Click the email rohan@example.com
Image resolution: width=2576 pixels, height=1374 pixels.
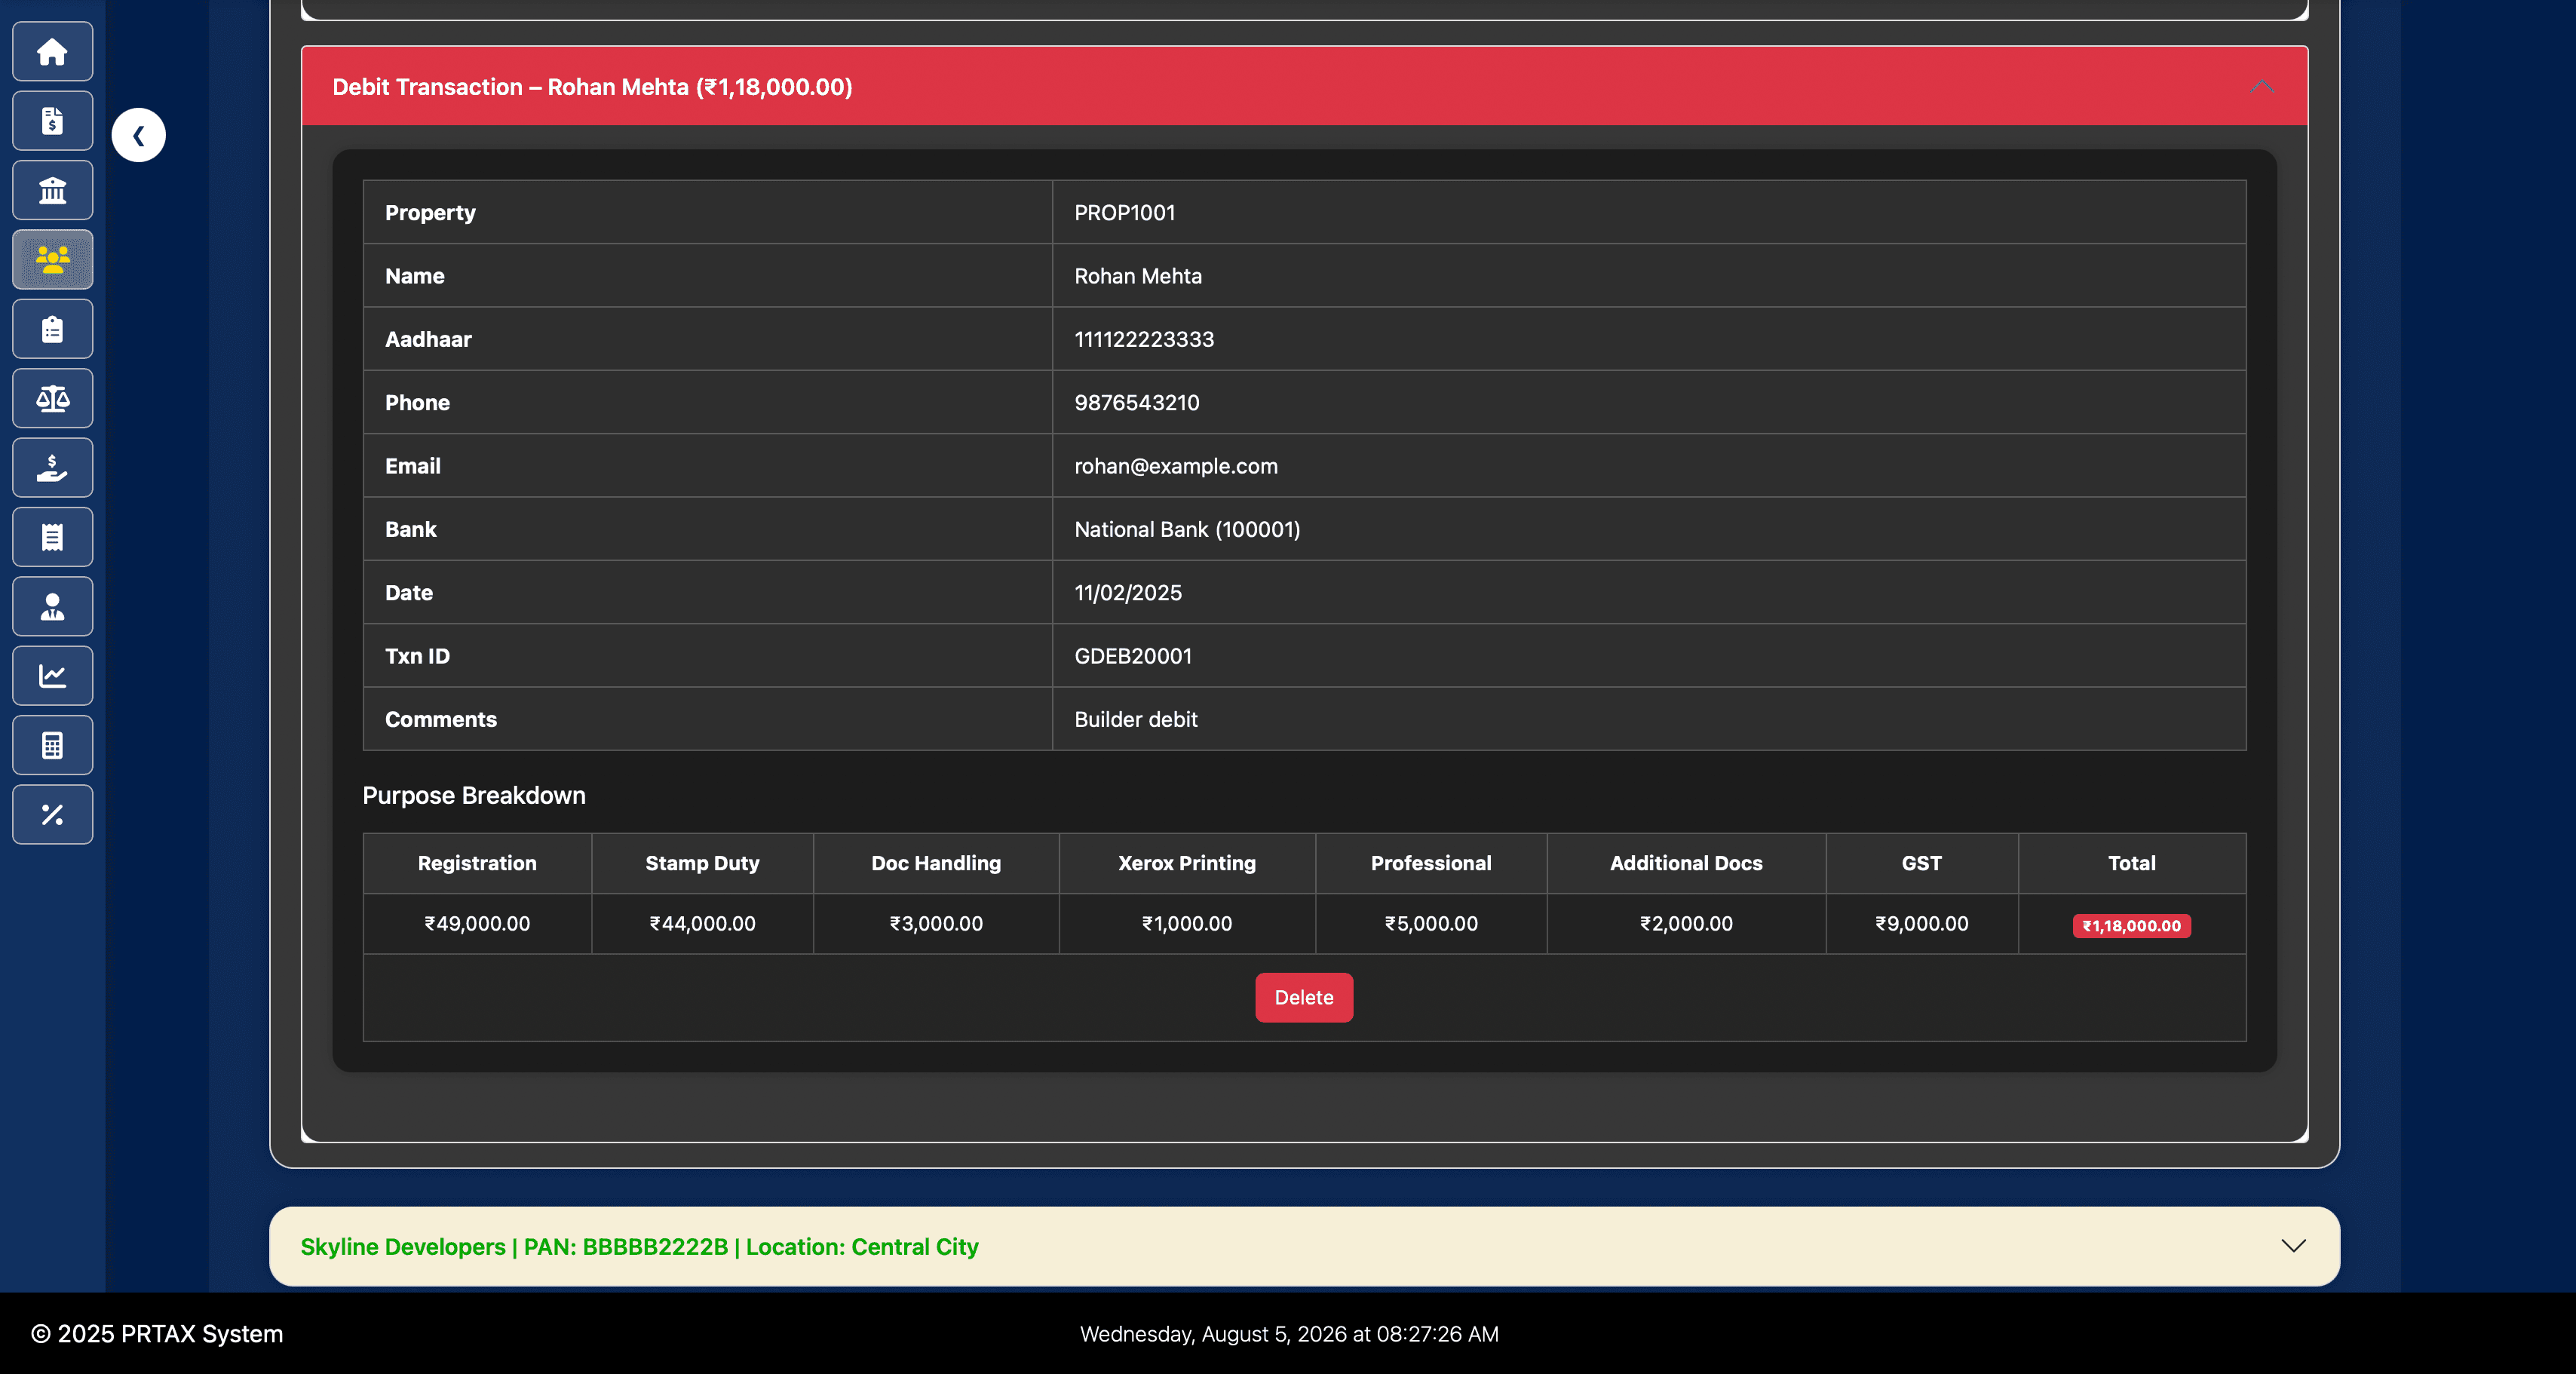[x=1176, y=466]
